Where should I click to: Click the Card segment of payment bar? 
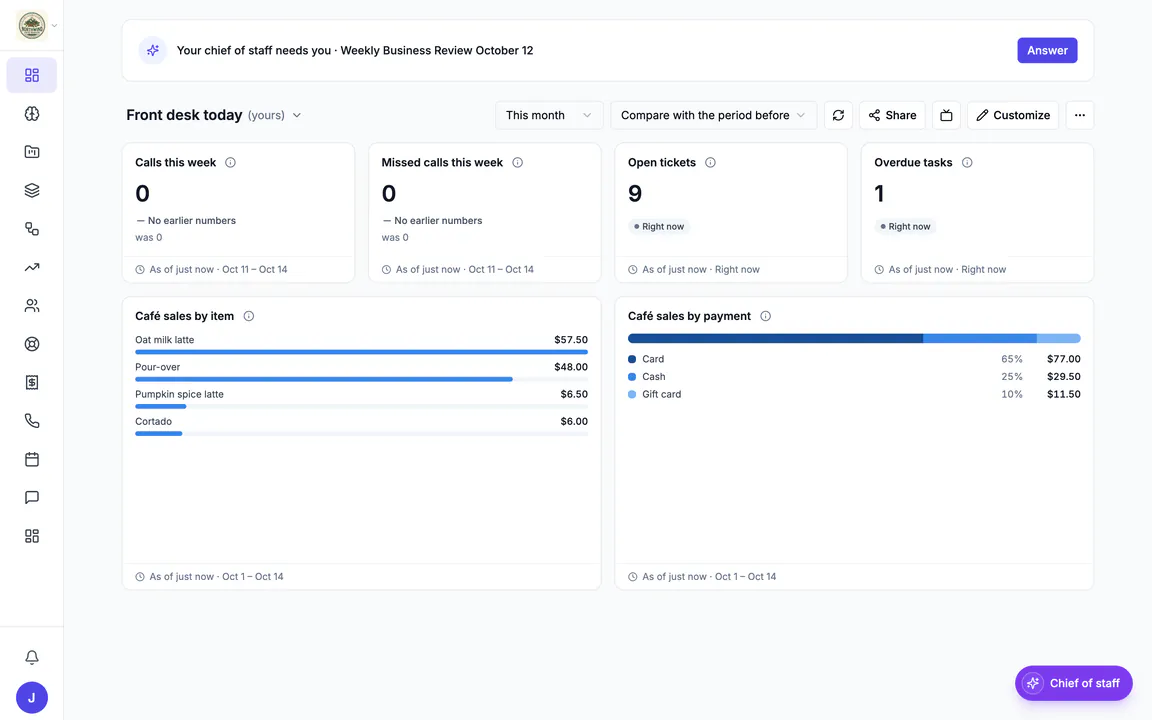(x=775, y=338)
